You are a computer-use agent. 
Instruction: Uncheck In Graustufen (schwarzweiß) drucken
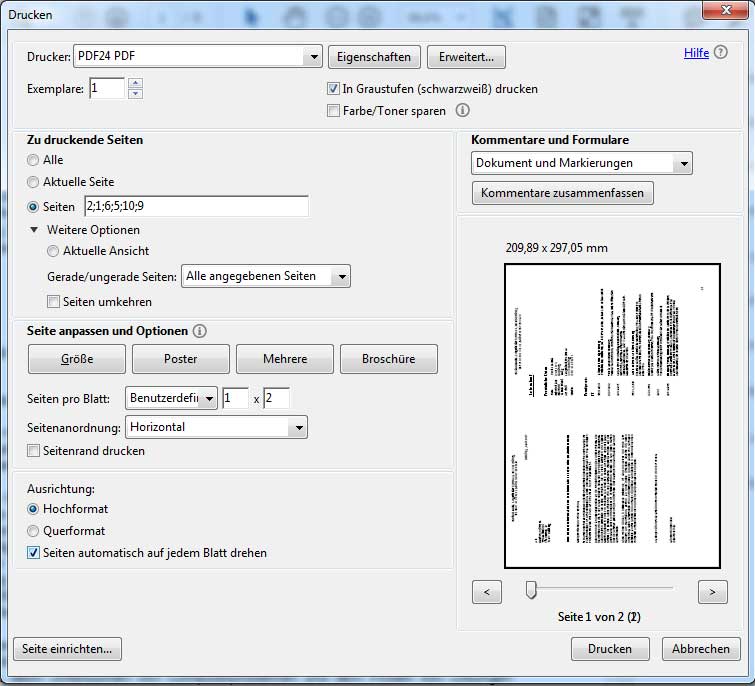333,89
